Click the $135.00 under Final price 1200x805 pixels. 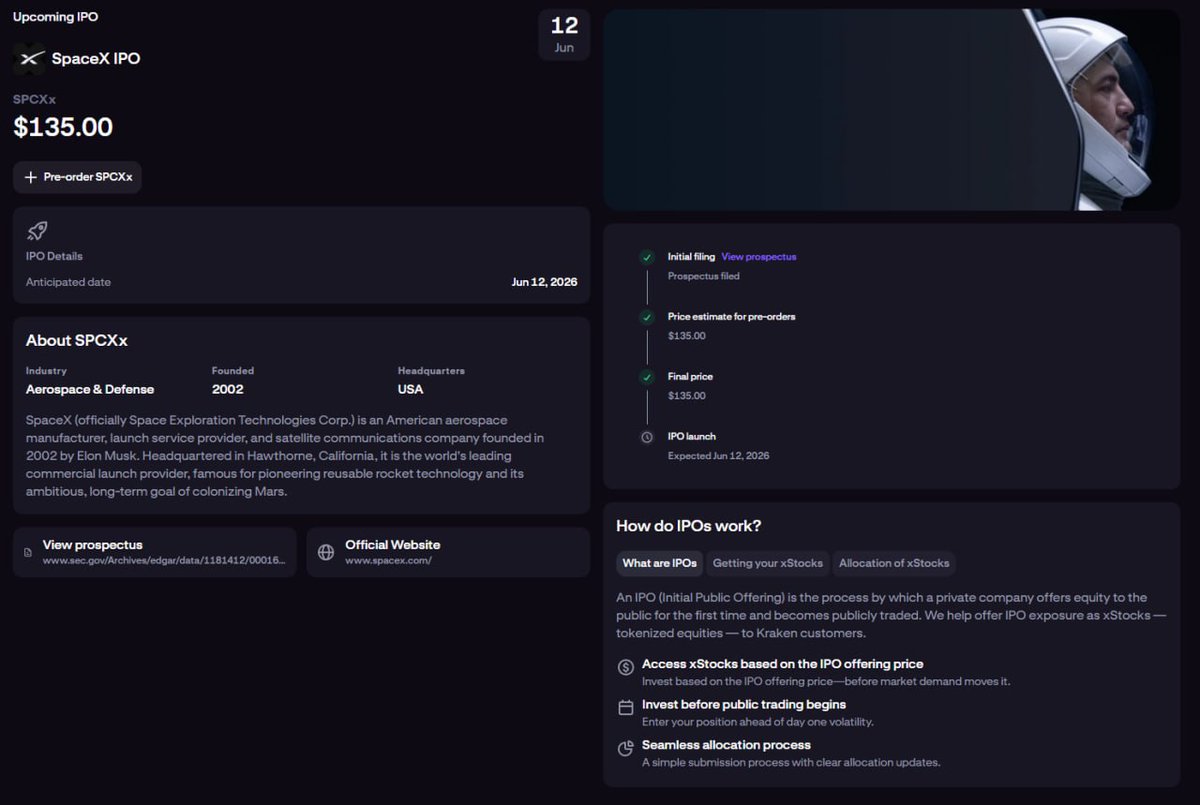(x=687, y=396)
